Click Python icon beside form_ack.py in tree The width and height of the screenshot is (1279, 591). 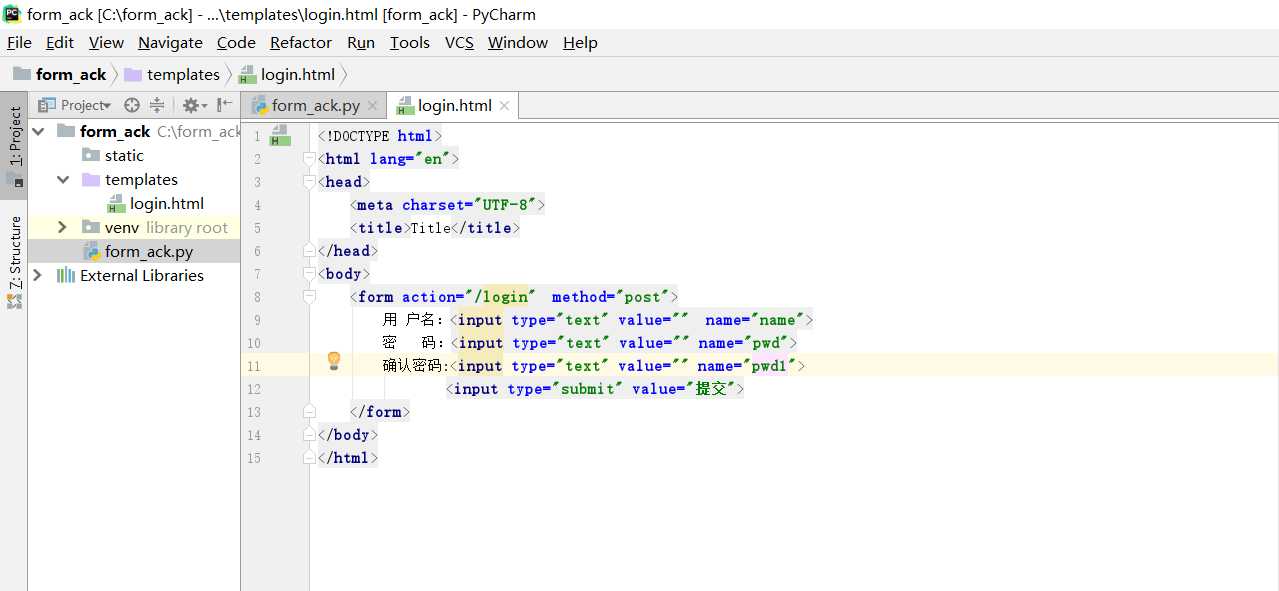pos(91,251)
